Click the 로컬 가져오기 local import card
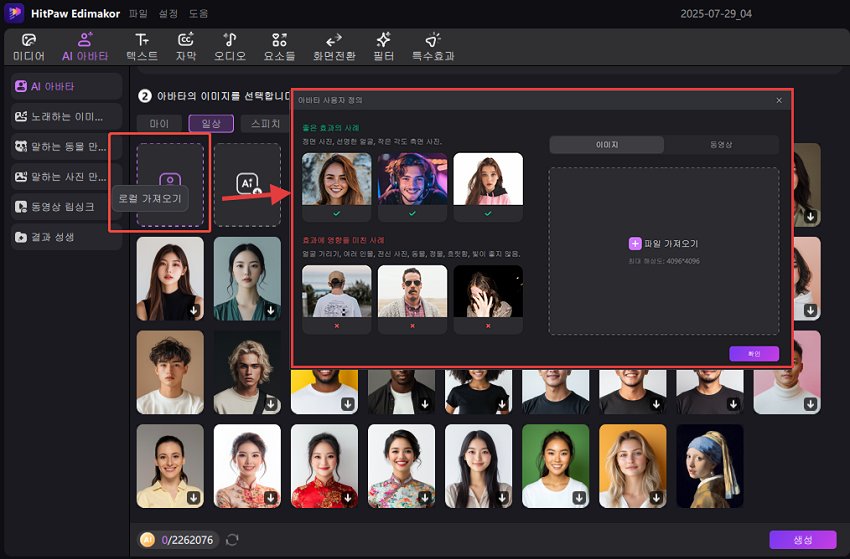850x559 pixels. [170, 184]
